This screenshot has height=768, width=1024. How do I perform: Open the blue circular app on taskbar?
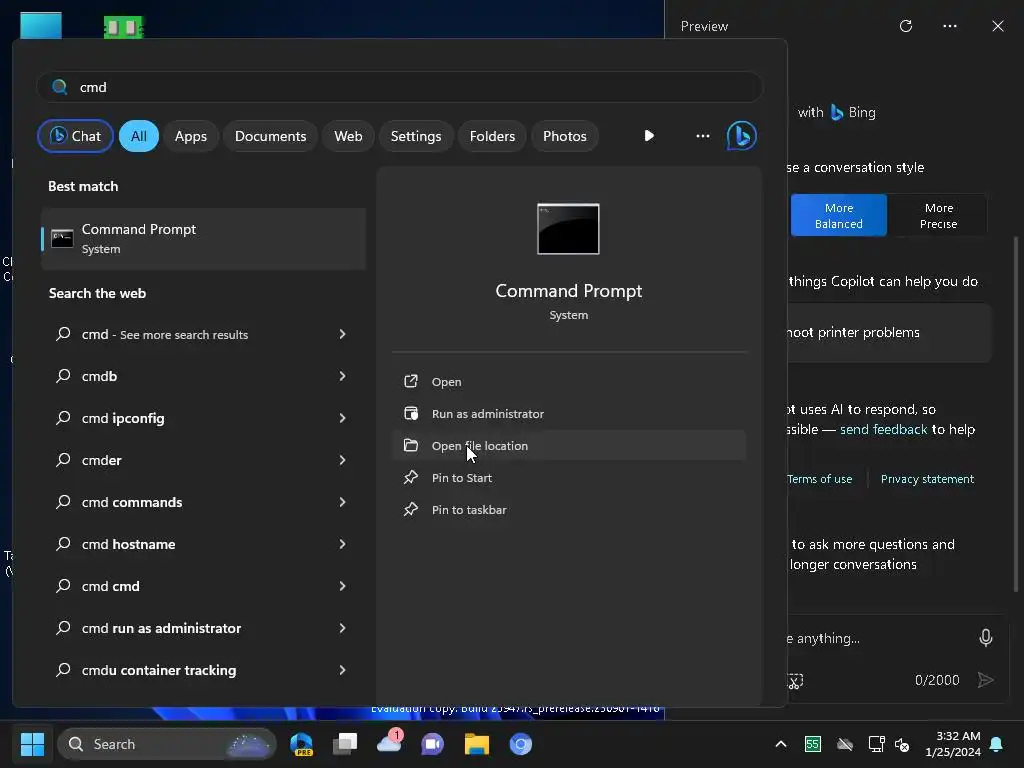tap(520, 744)
